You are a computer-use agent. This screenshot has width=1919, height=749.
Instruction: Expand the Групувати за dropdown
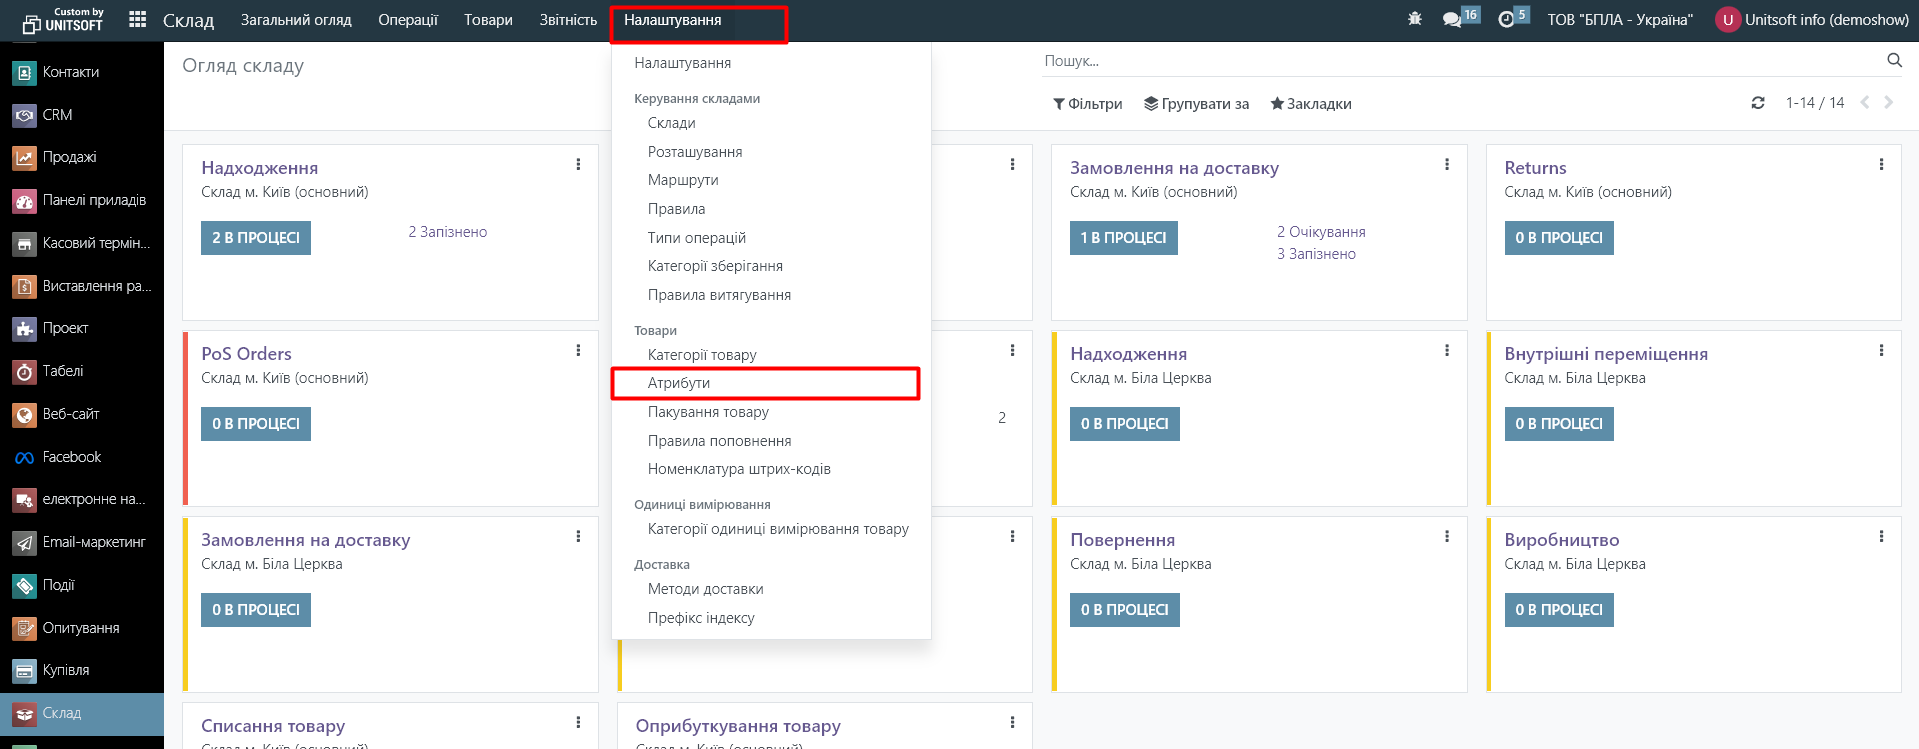pyautogui.click(x=1197, y=104)
